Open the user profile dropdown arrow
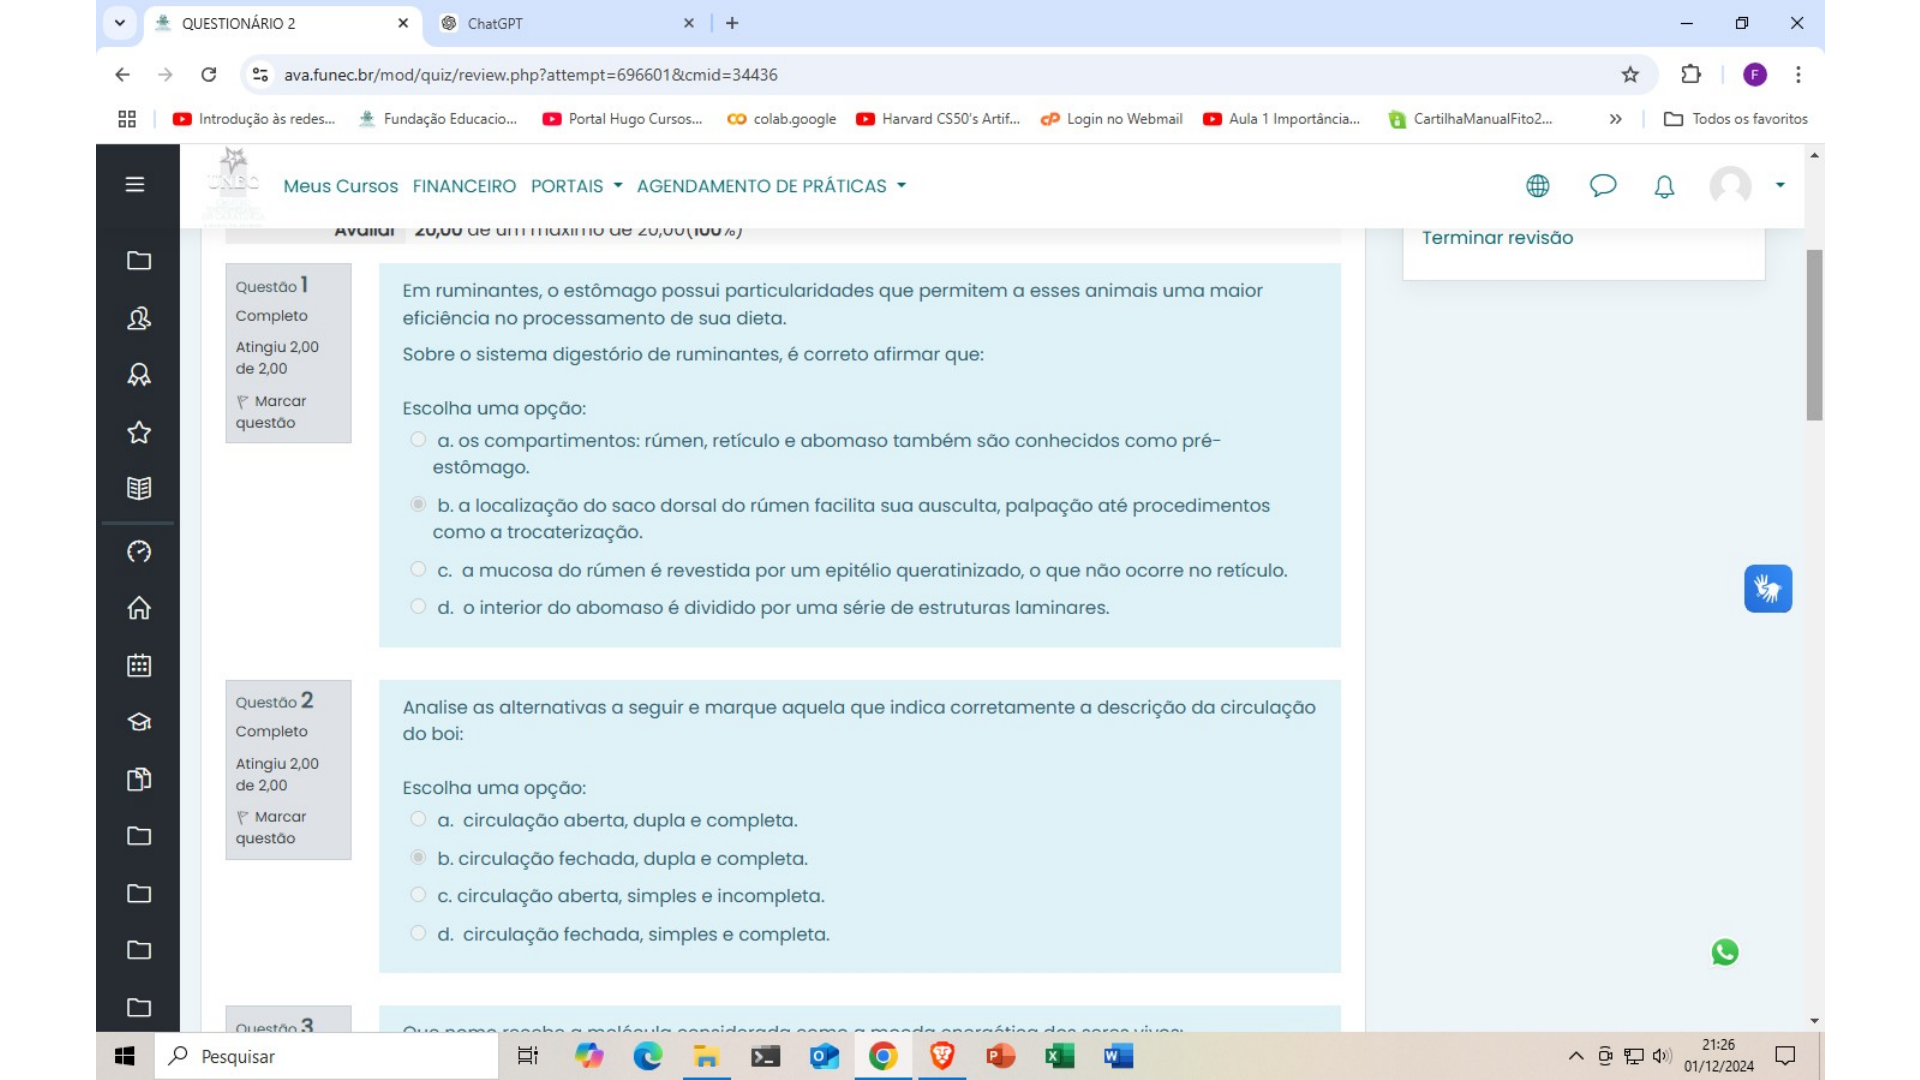The height and width of the screenshot is (1080, 1920). click(1780, 185)
